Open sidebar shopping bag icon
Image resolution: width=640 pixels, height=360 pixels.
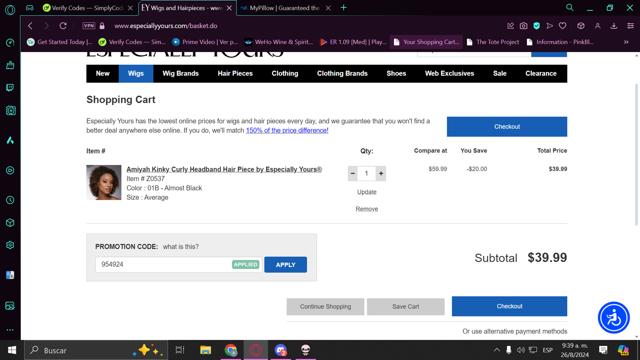click(10, 65)
